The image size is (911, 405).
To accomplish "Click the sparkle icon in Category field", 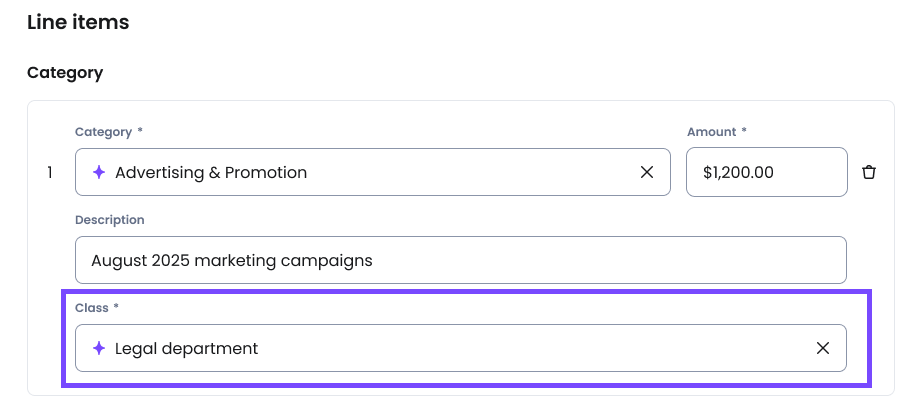I will click(99, 172).
